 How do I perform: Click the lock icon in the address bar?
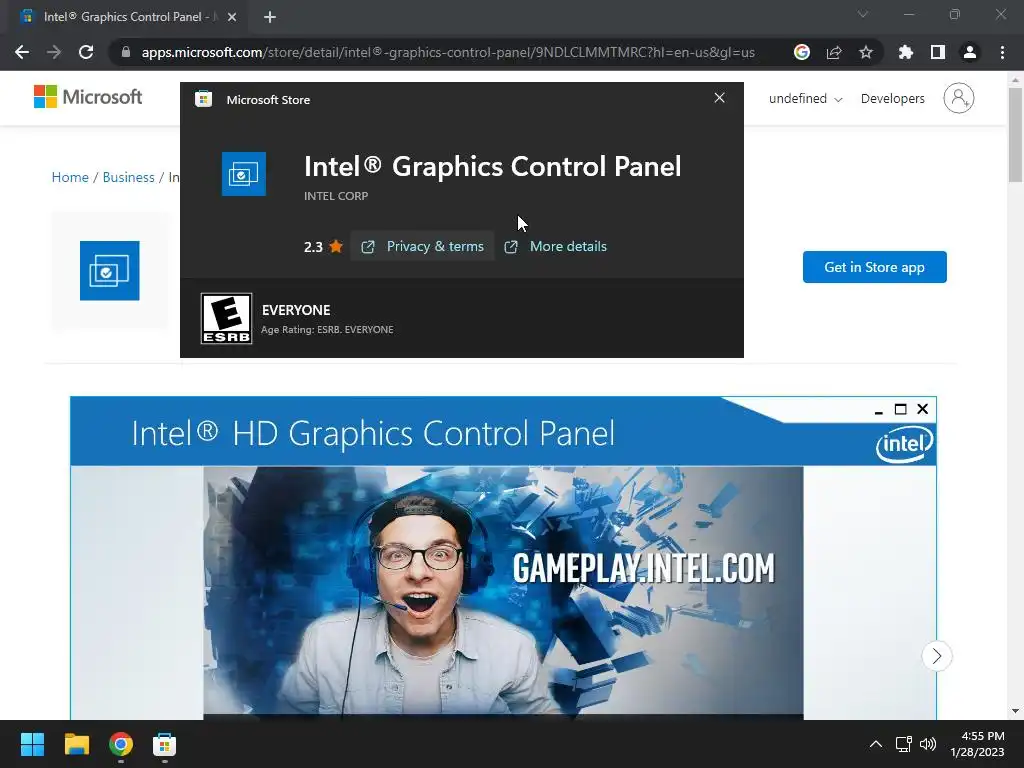click(126, 52)
